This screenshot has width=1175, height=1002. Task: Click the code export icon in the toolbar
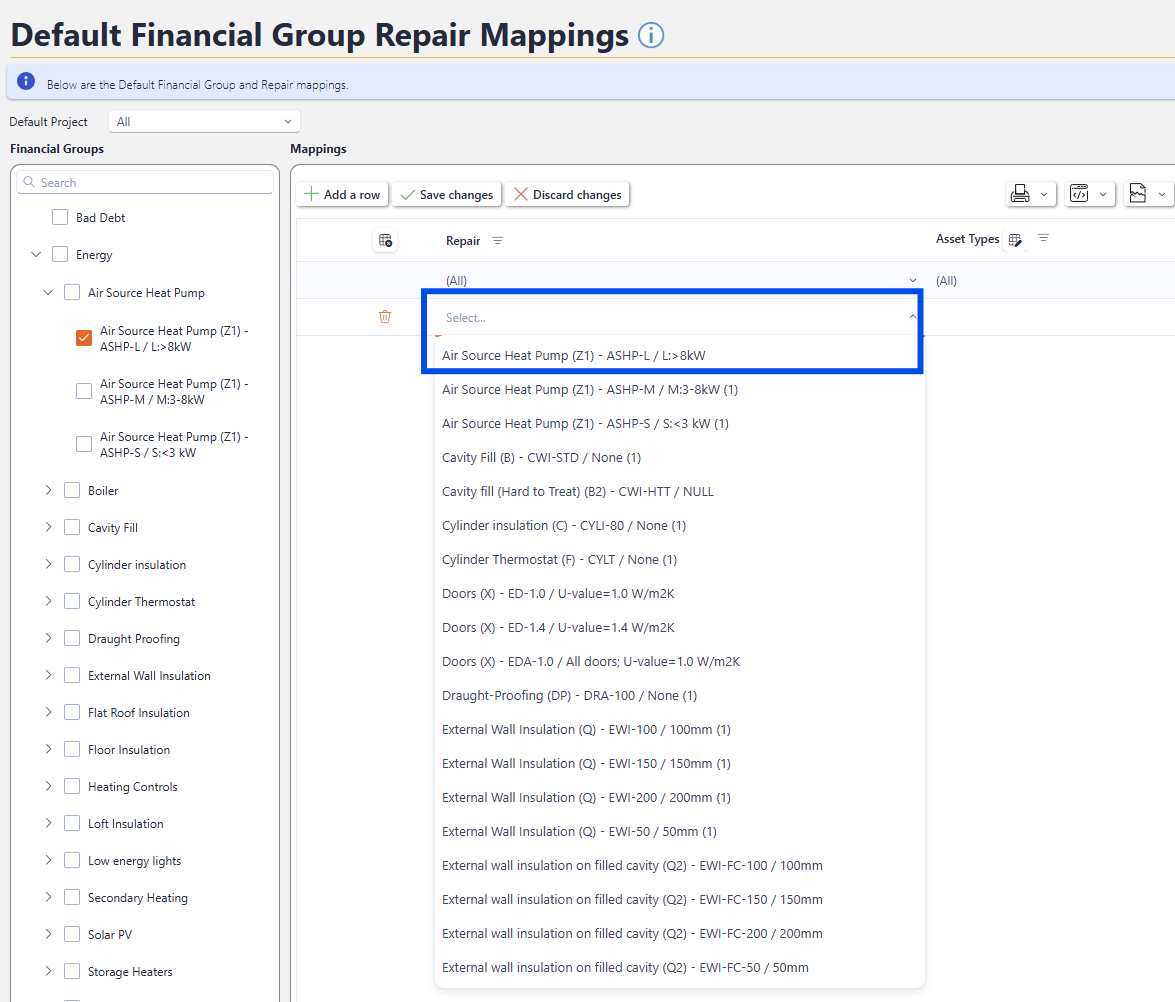tap(1078, 194)
